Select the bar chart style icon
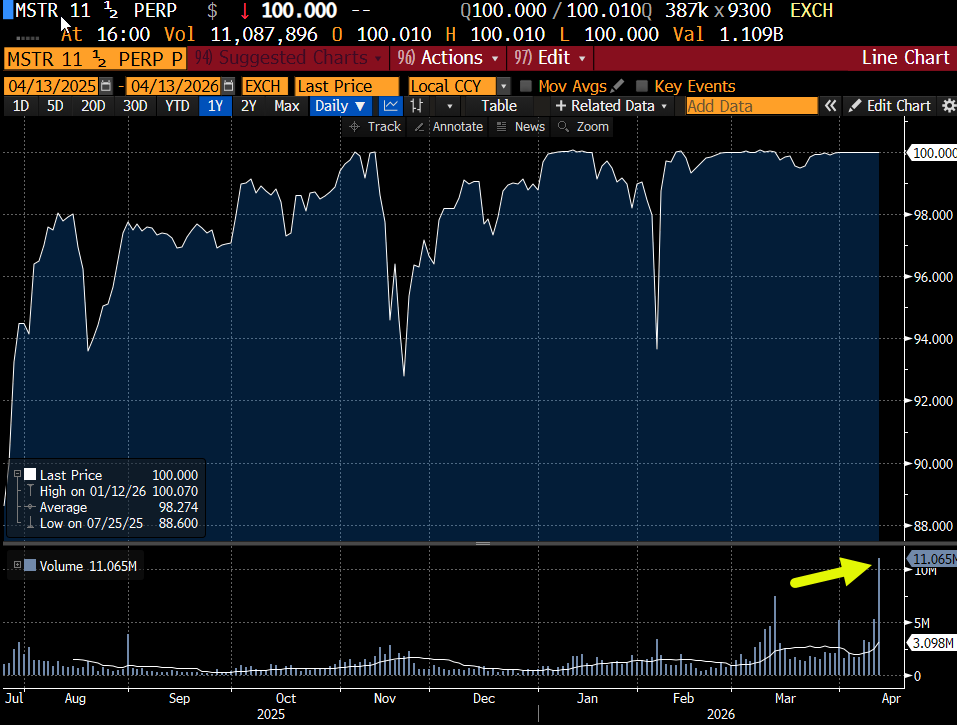The width and height of the screenshot is (957, 725). pyautogui.click(x=417, y=106)
